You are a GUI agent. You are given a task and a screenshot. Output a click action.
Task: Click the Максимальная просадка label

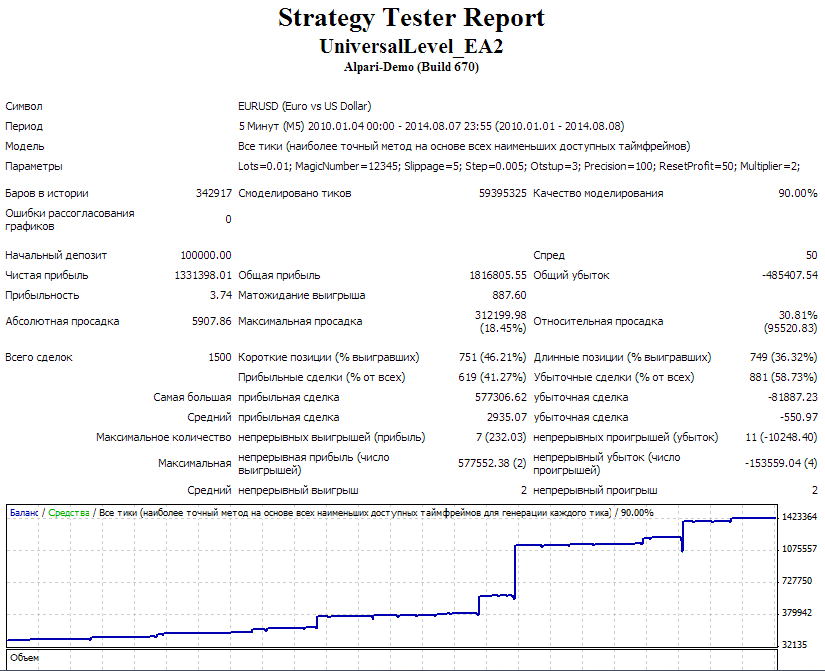pyautogui.click(x=300, y=321)
